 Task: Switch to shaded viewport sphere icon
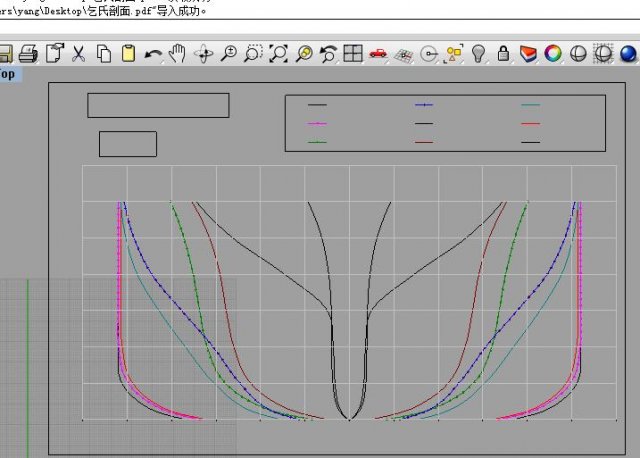[578, 54]
